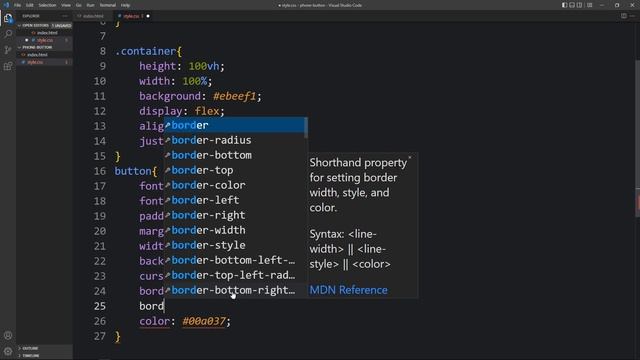Screen dimensions: 640x360
Task: Choose 'border-top-left-rad…' suggestion
Action: tap(234, 275)
